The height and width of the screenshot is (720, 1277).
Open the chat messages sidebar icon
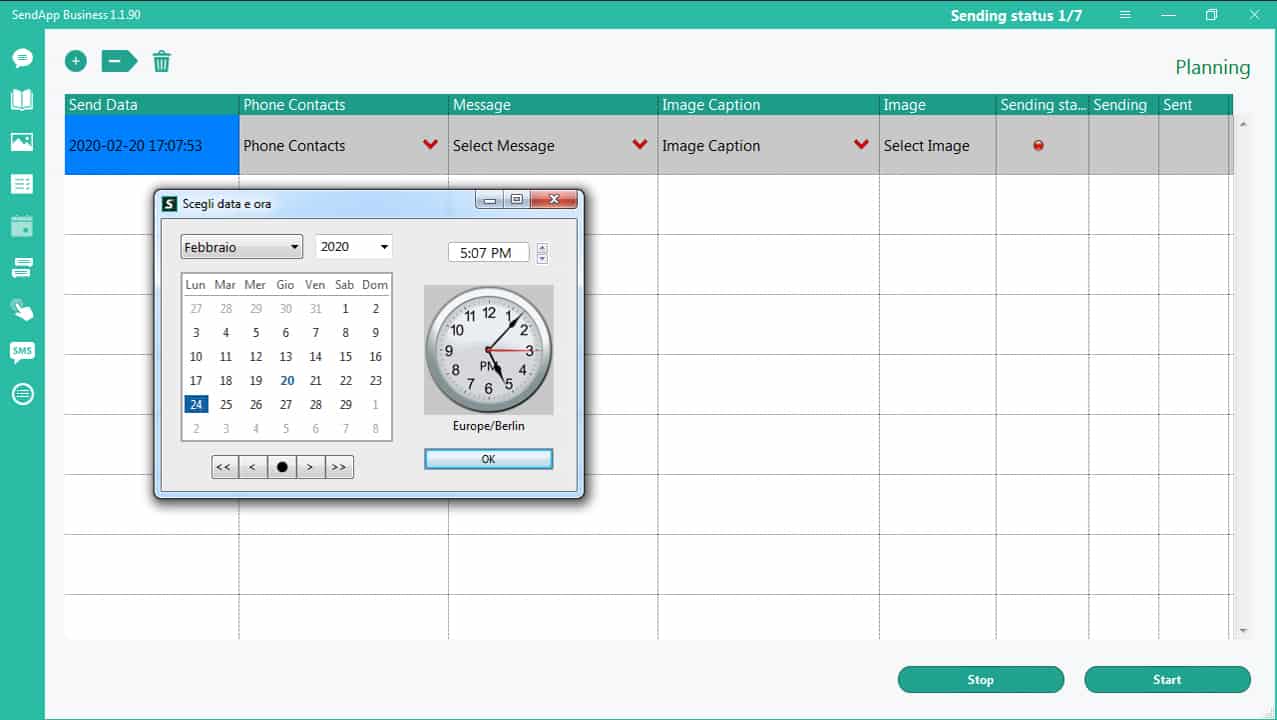[x=22, y=58]
